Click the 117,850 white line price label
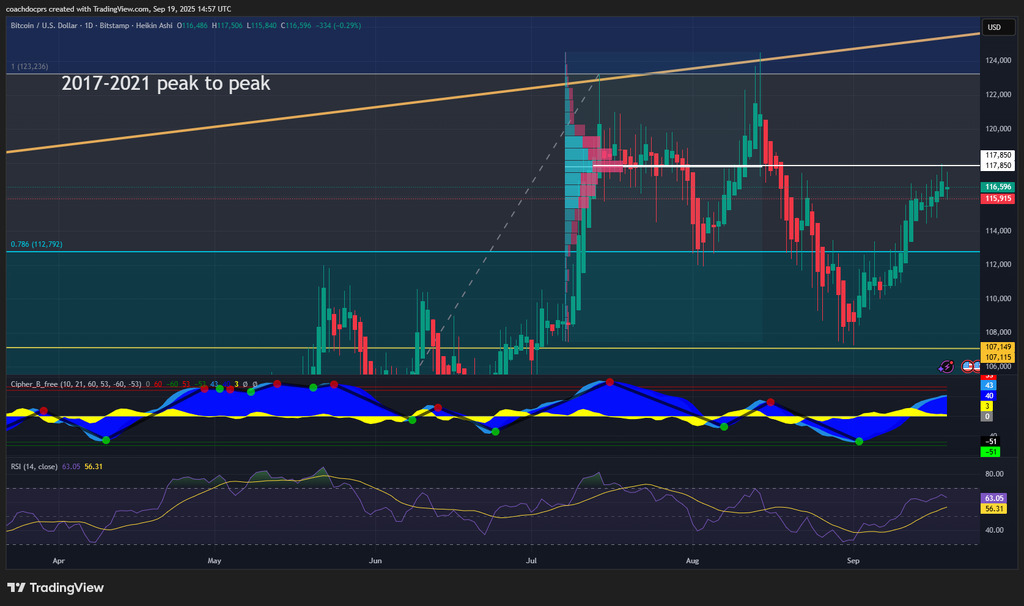Viewport: 1024px width, 606px height. coord(998,156)
